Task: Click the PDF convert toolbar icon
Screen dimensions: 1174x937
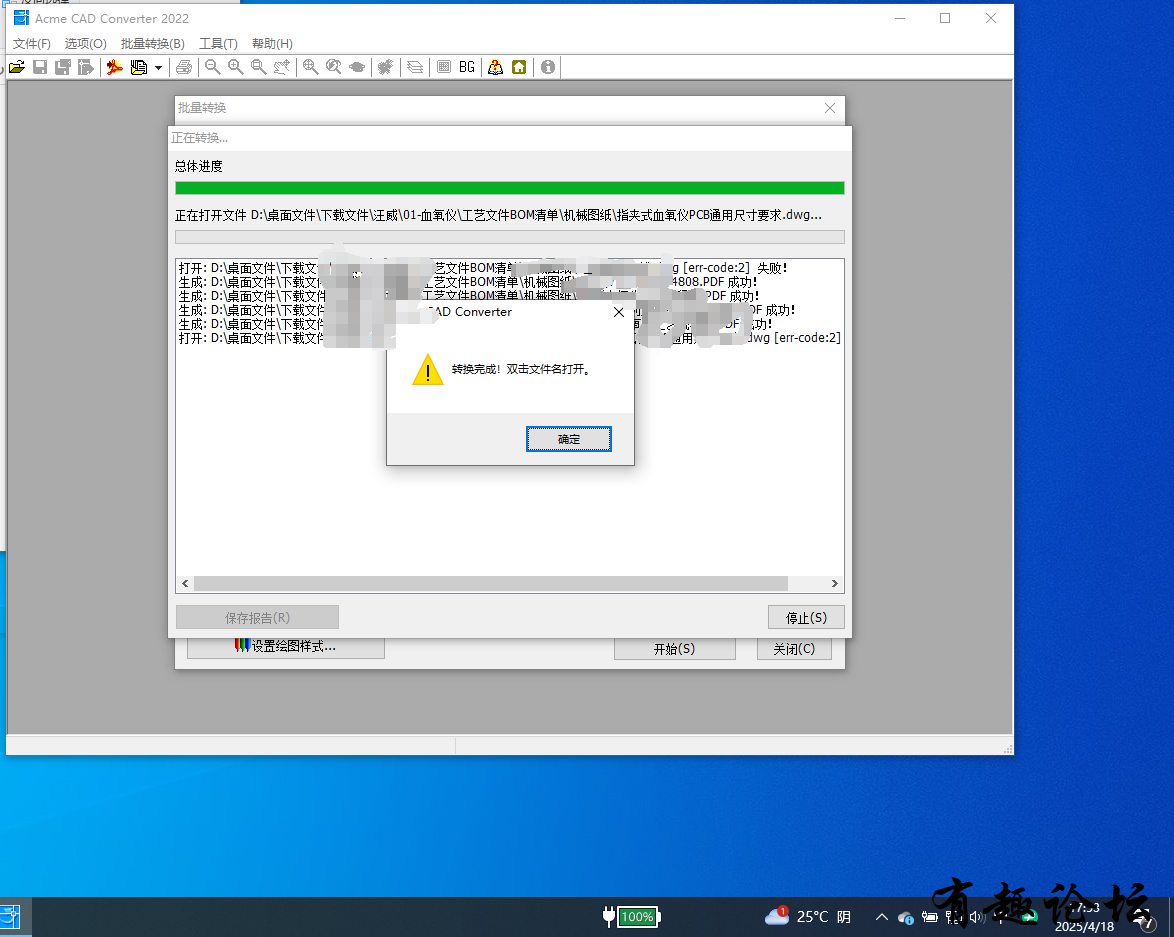Action: (115, 67)
